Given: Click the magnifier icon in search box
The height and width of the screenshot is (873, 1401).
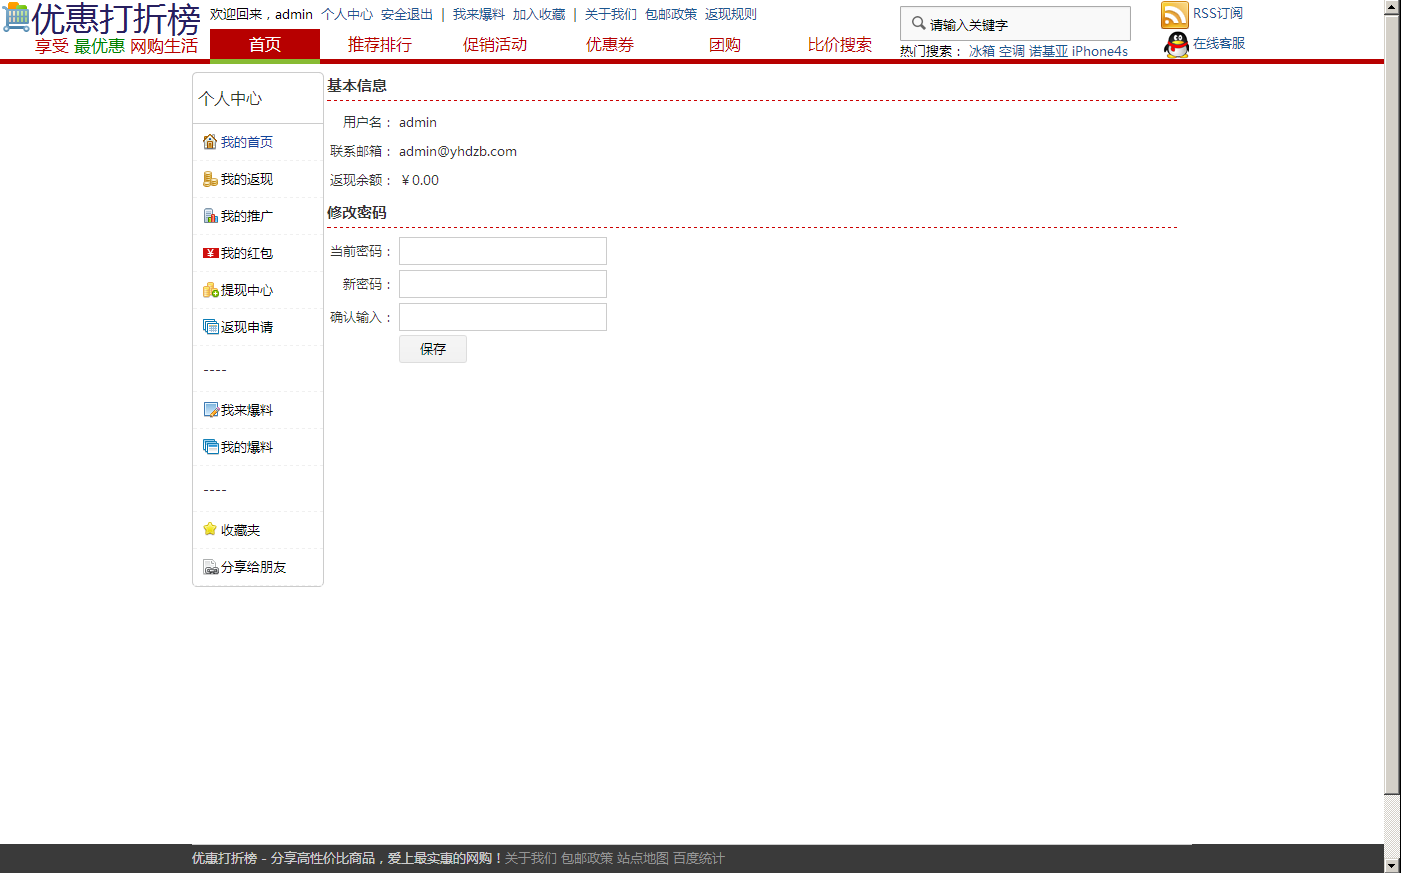Looking at the screenshot, I should (x=918, y=23).
